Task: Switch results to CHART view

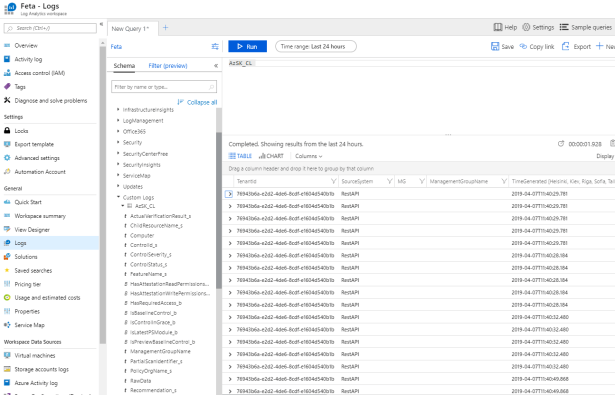Action: pyautogui.click(x=271, y=156)
